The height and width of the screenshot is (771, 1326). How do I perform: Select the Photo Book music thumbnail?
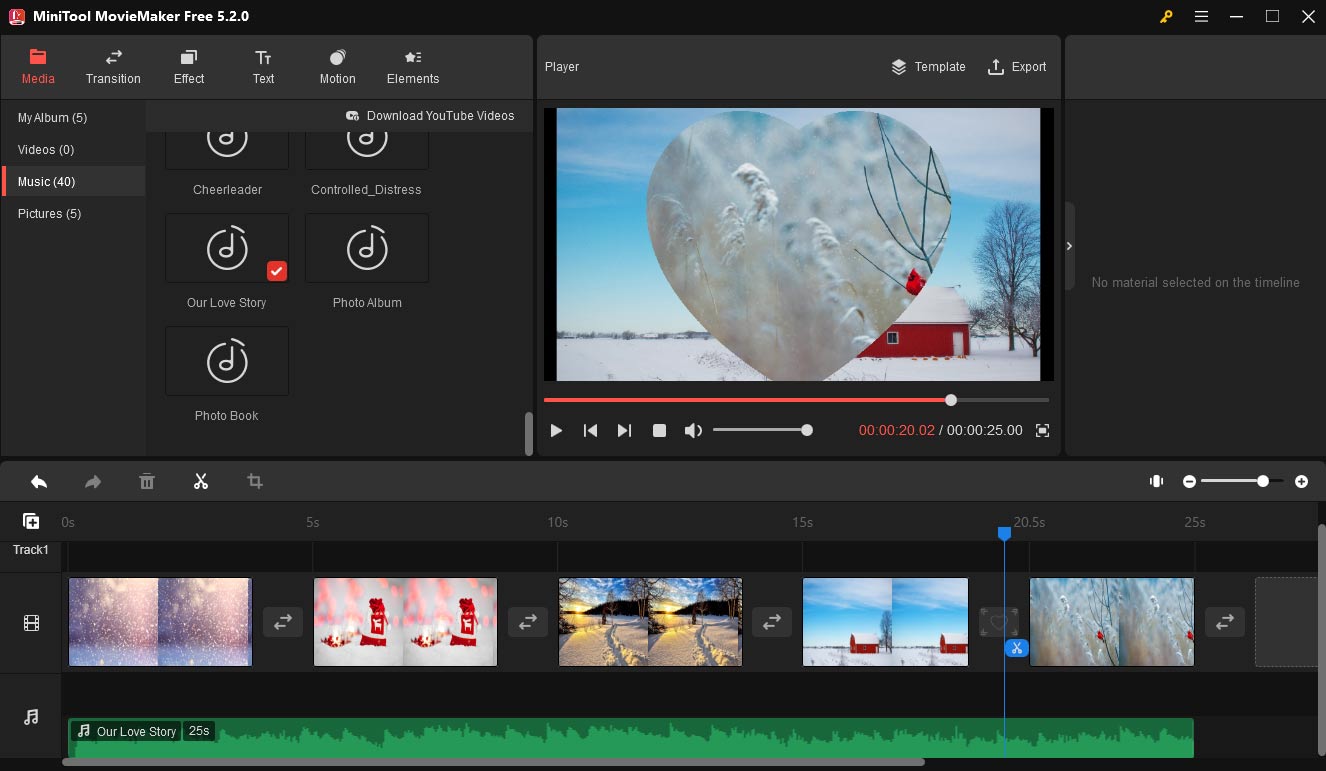point(227,361)
